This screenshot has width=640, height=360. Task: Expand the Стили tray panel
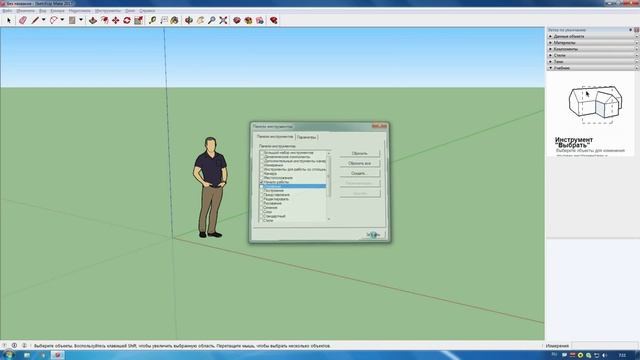[593, 55]
